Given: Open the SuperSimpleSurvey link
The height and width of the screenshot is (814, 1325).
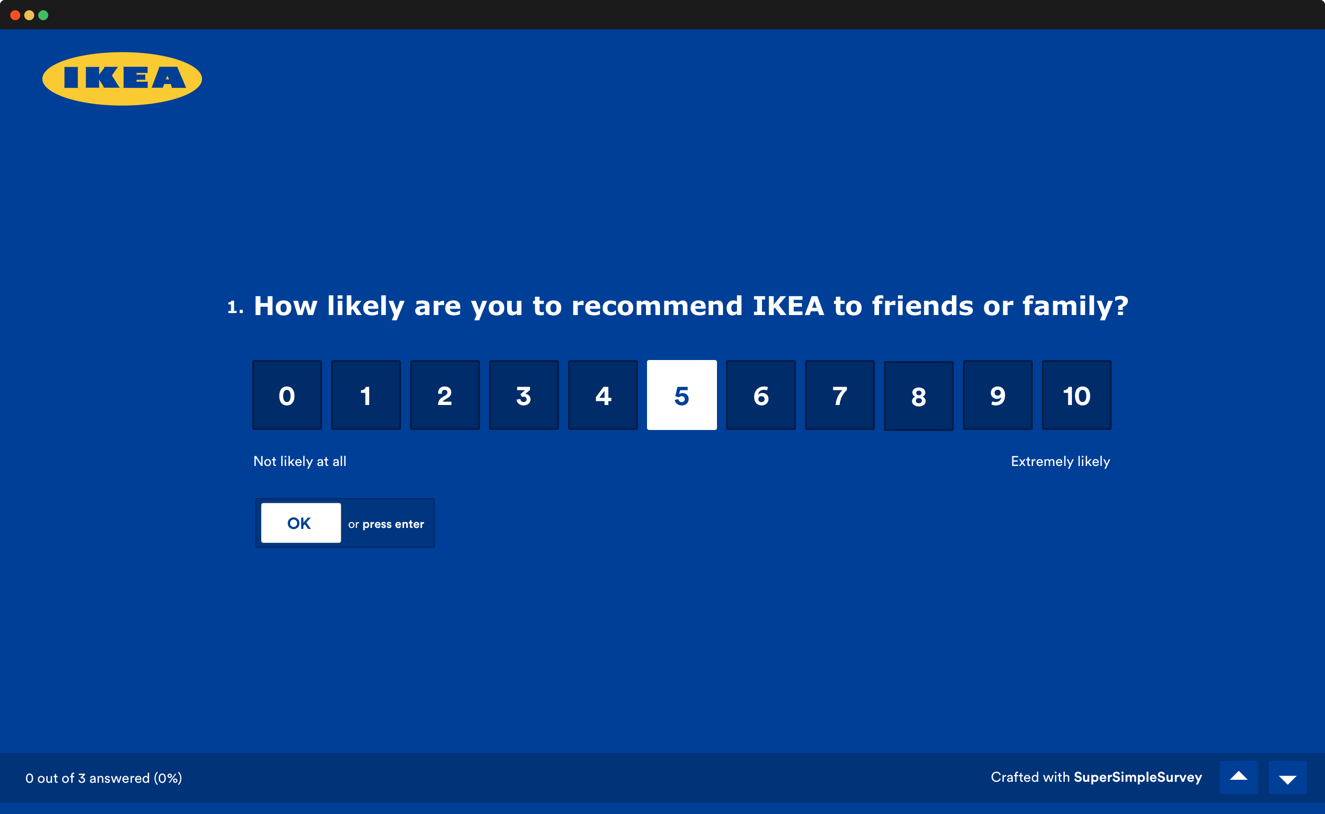Looking at the screenshot, I should [1137, 777].
